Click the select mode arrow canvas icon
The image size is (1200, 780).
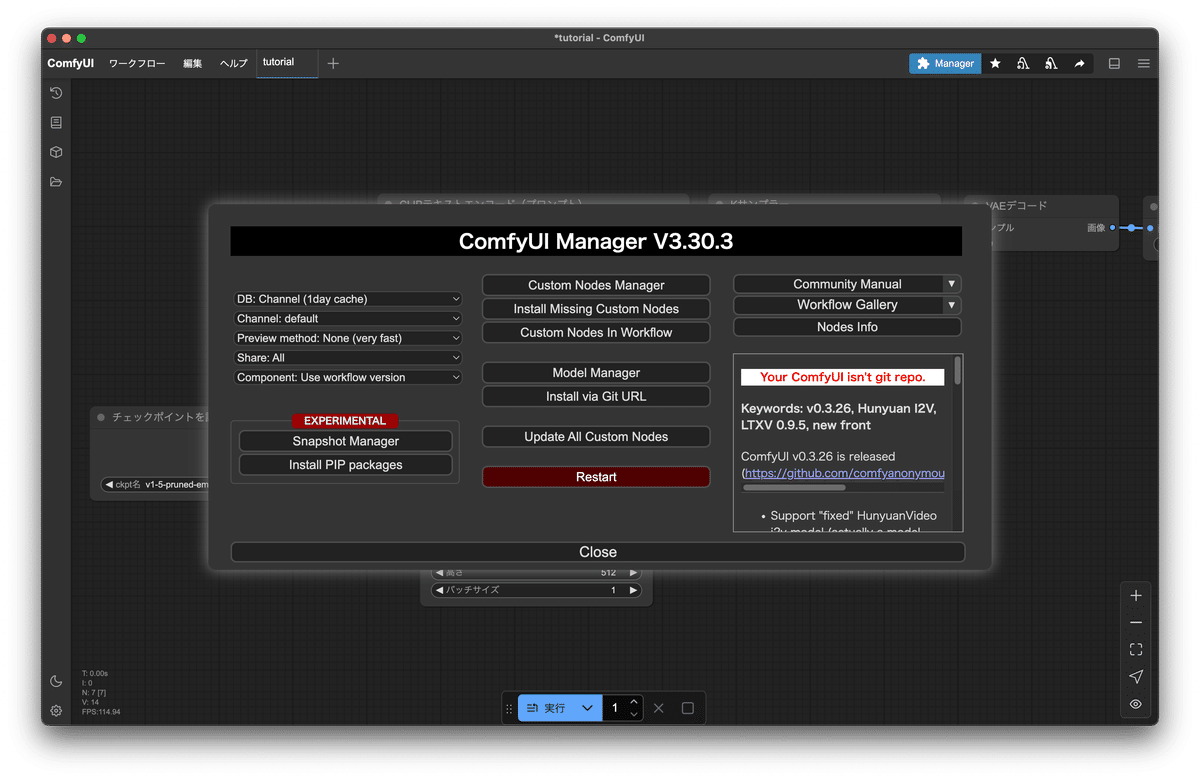(x=1135, y=677)
